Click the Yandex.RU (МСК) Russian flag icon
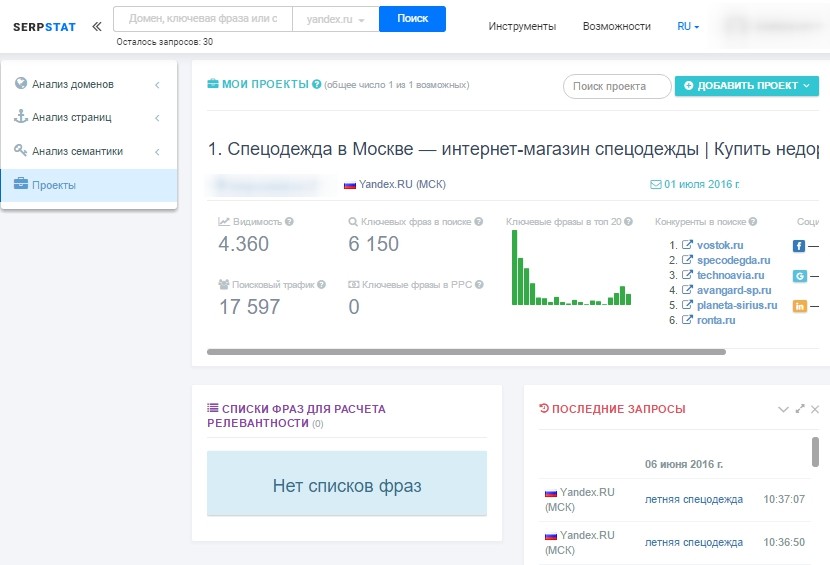Image resolution: width=830 pixels, height=565 pixels. (350, 185)
